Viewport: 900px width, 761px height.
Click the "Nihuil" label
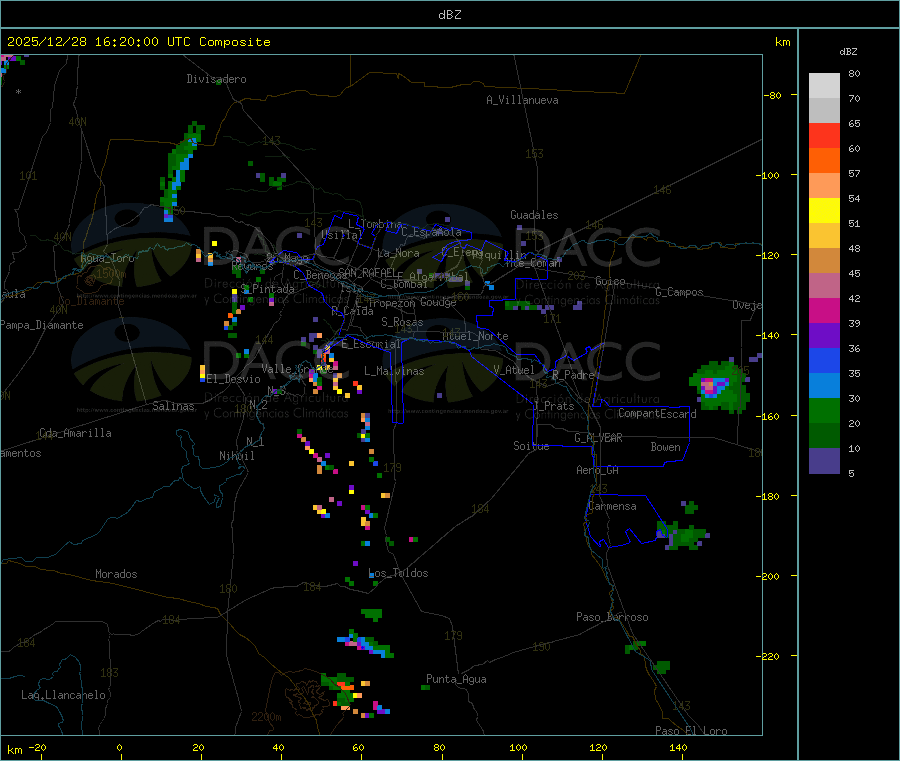pyautogui.click(x=237, y=456)
